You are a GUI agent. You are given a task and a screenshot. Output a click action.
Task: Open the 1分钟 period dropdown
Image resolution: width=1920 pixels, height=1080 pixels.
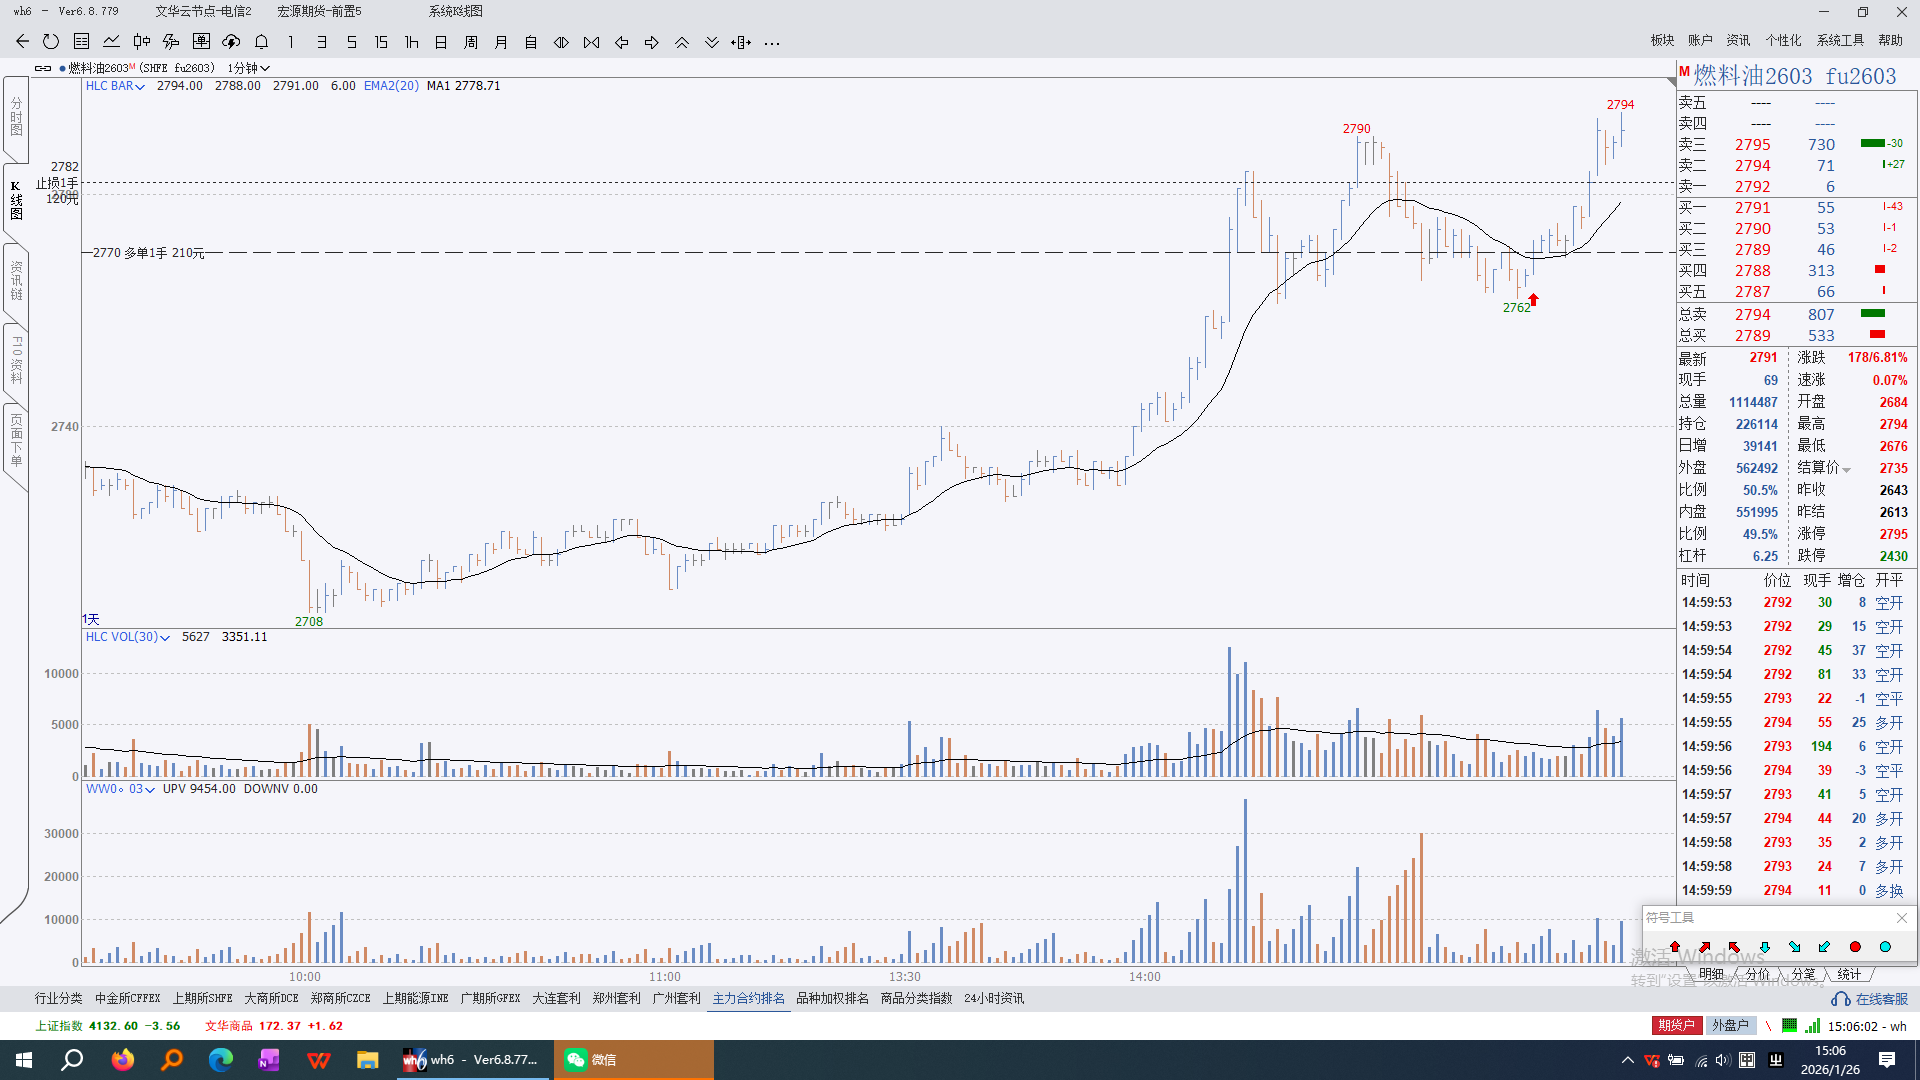click(x=249, y=68)
